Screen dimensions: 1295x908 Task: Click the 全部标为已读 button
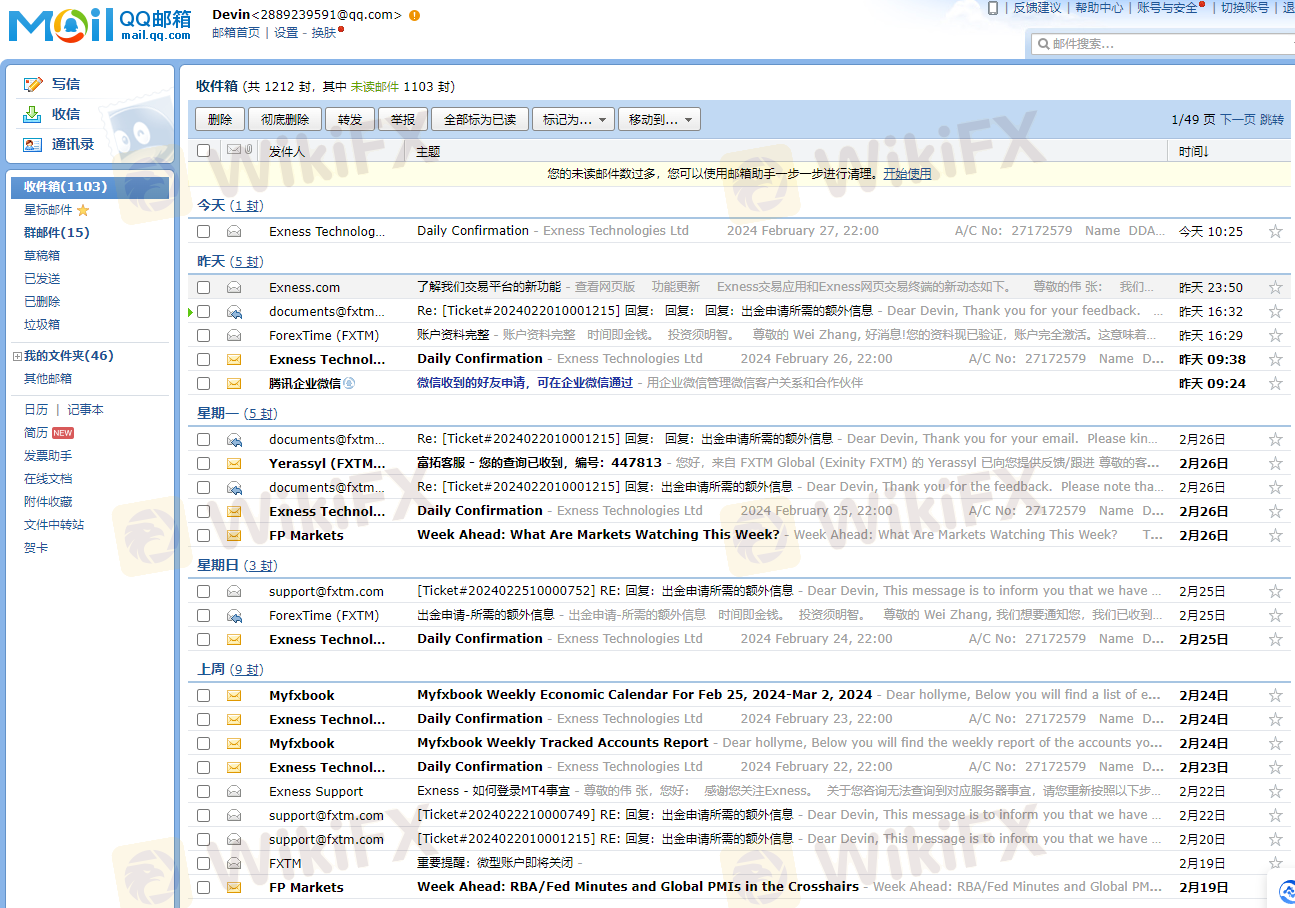(x=480, y=120)
